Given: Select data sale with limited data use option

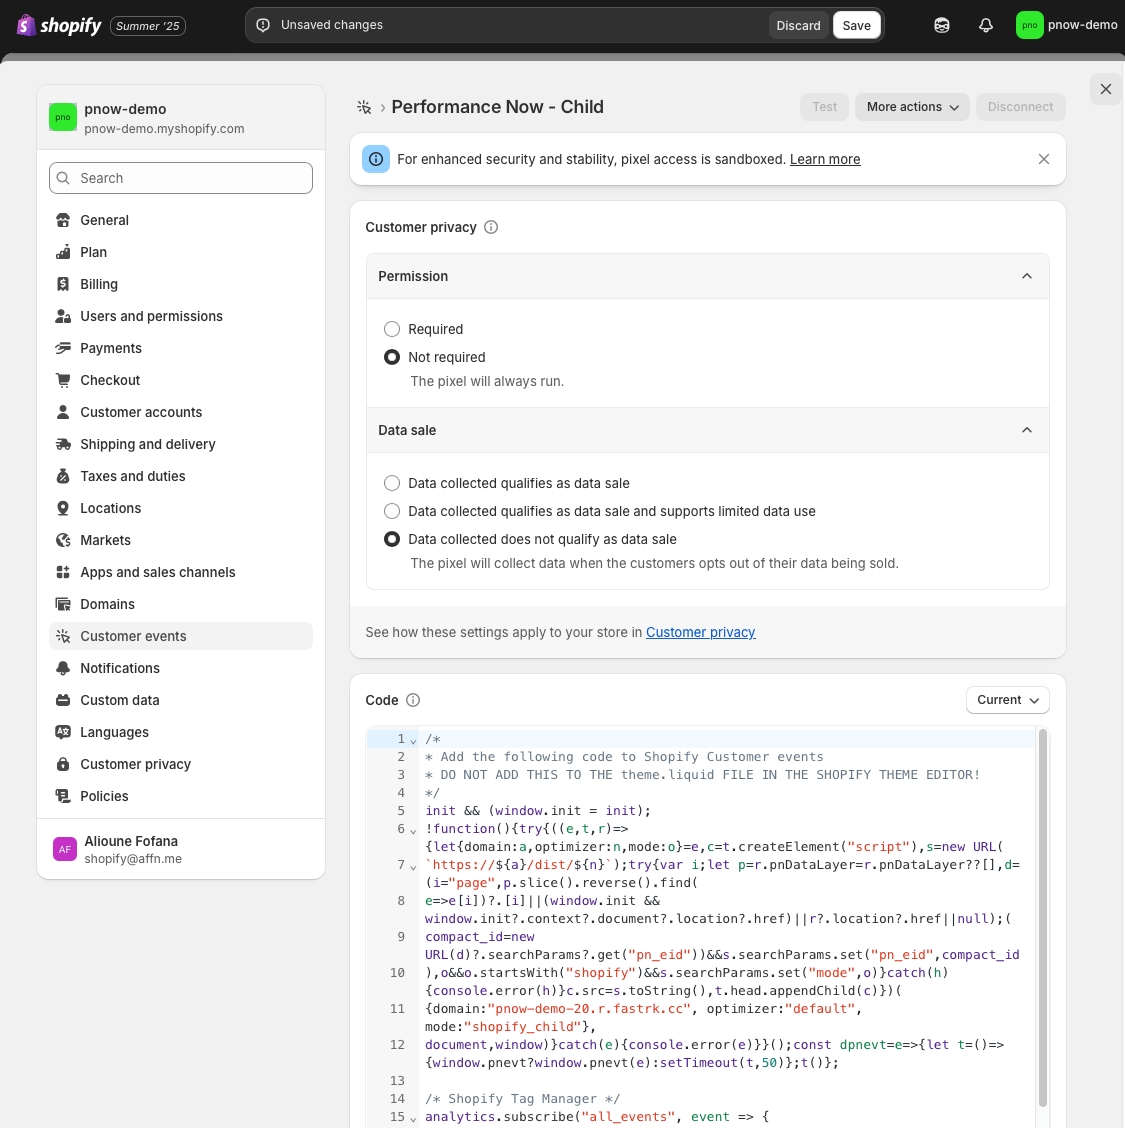Looking at the screenshot, I should point(392,511).
